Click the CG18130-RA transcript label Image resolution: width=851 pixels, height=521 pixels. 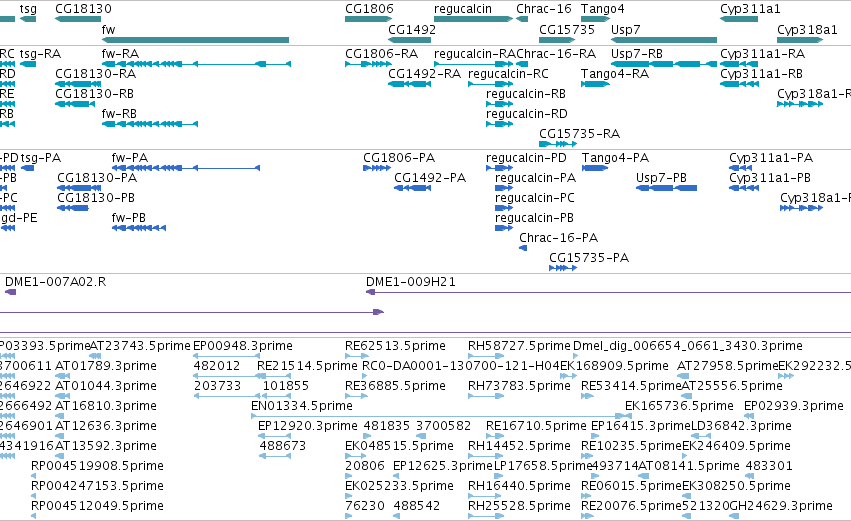pyautogui.click(x=96, y=74)
